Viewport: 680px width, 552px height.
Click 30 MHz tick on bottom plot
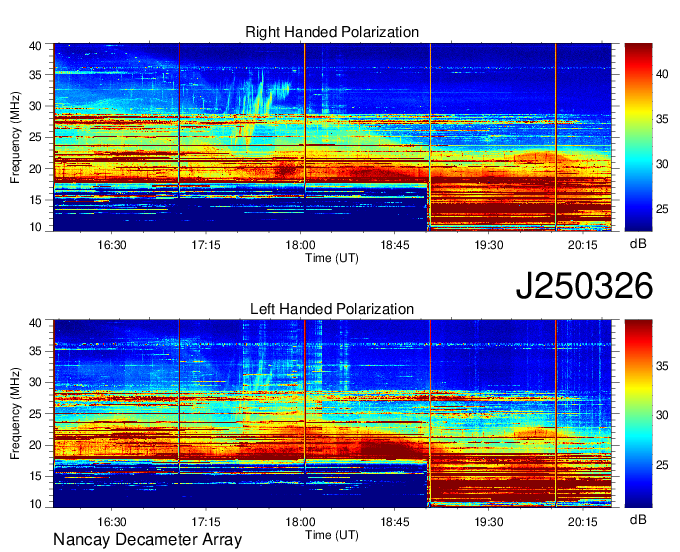click(35, 382)
